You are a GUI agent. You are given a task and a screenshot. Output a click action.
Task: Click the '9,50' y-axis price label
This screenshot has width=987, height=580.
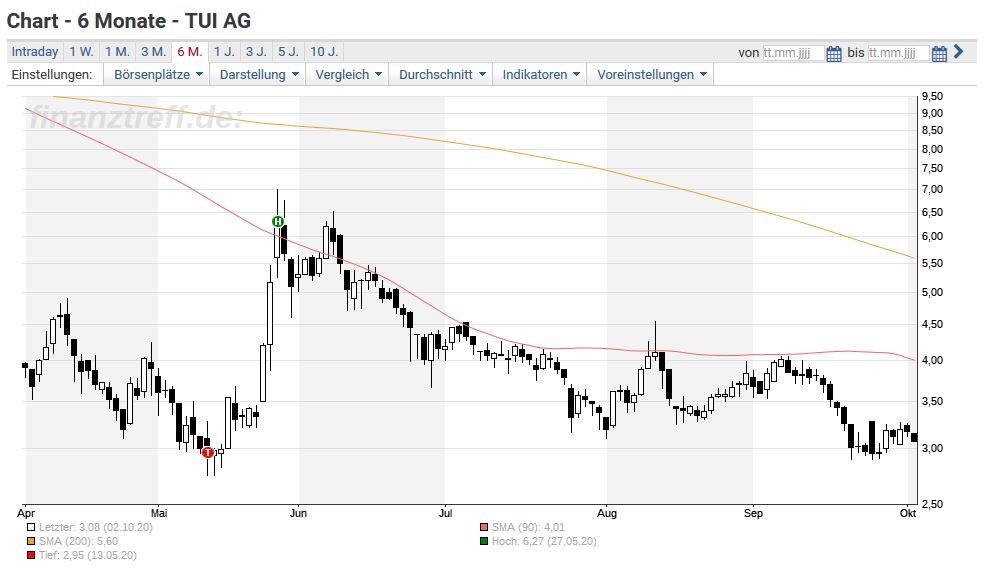(932, 96)
